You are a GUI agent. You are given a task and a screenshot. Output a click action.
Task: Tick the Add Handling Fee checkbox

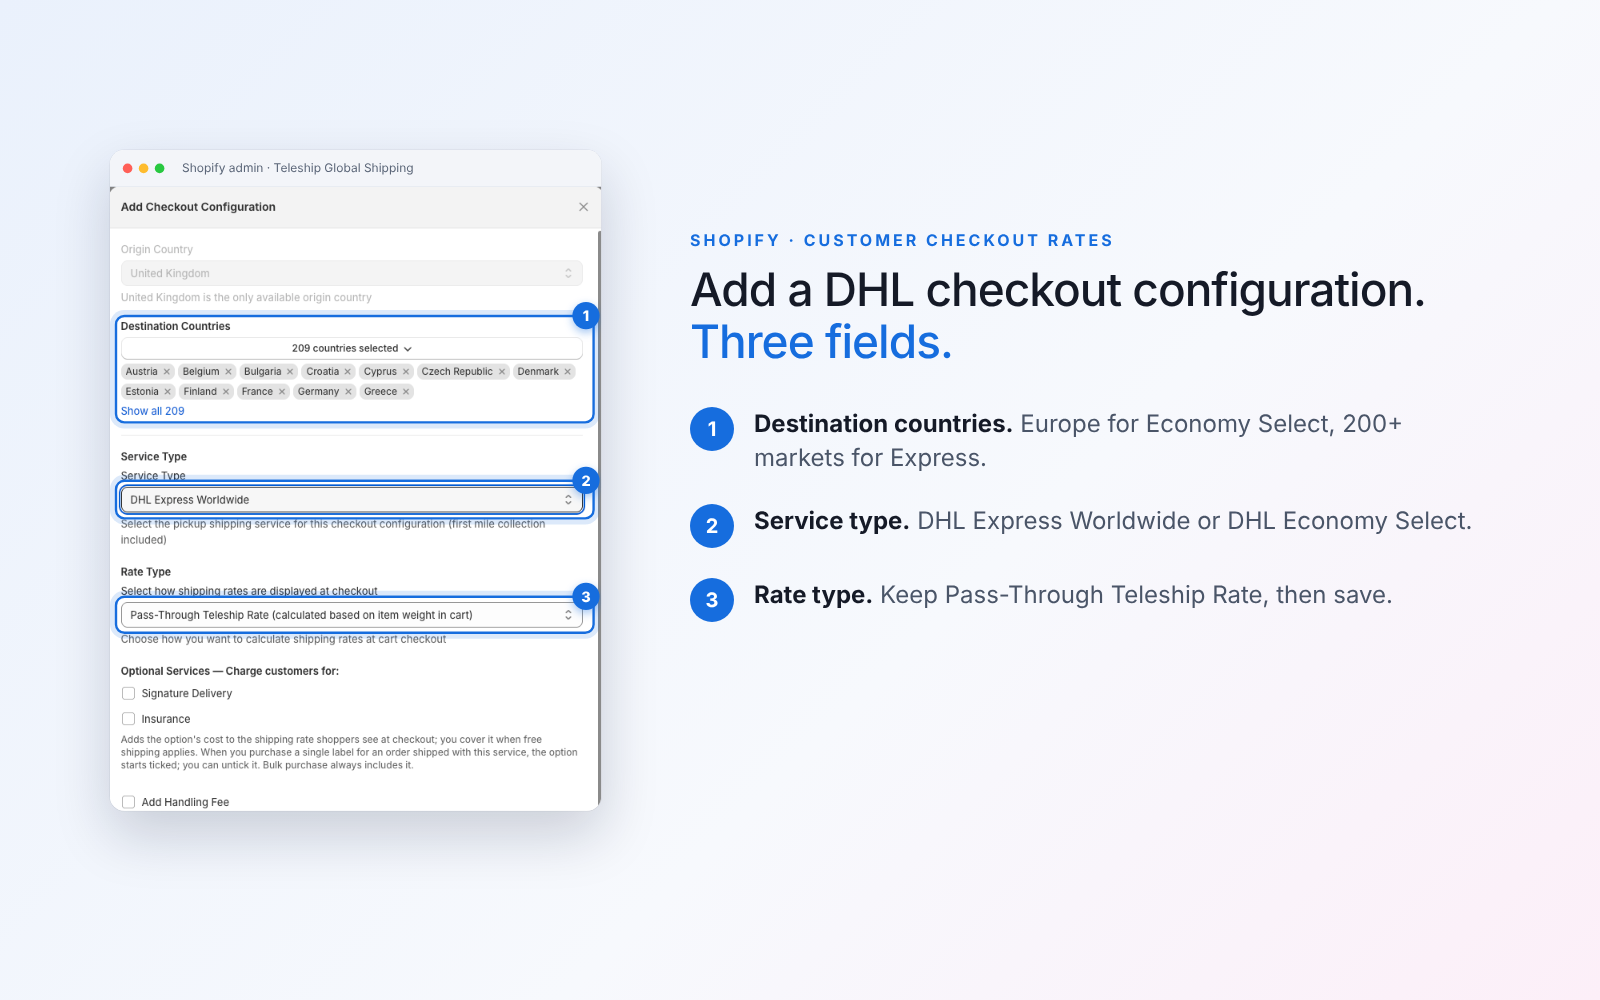point(128,802)
